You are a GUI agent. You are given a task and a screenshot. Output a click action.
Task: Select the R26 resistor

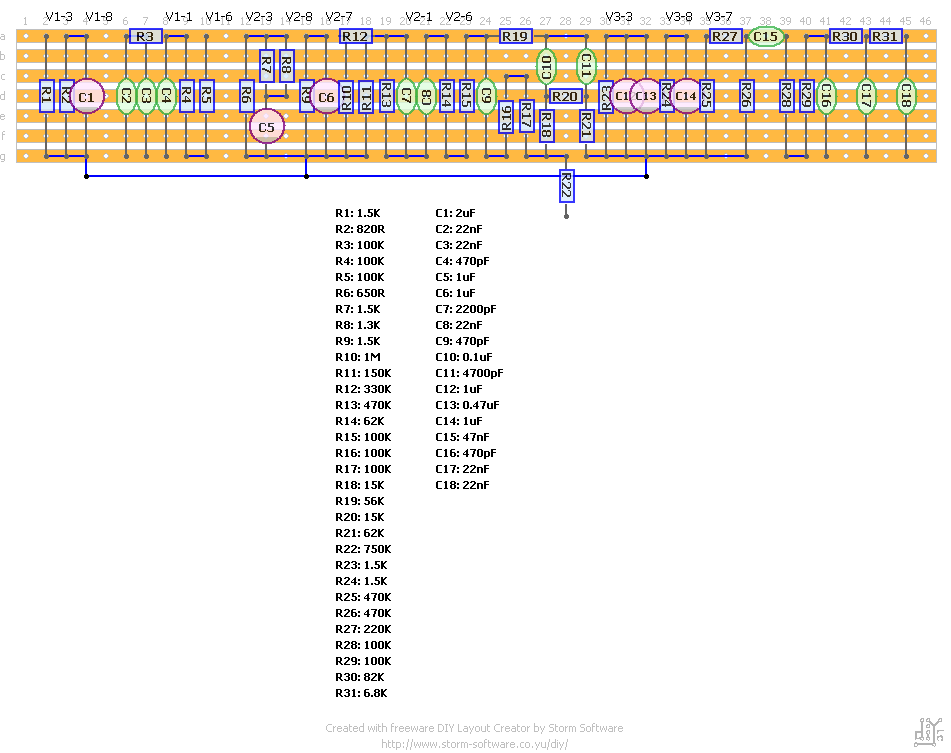(746, 96)
